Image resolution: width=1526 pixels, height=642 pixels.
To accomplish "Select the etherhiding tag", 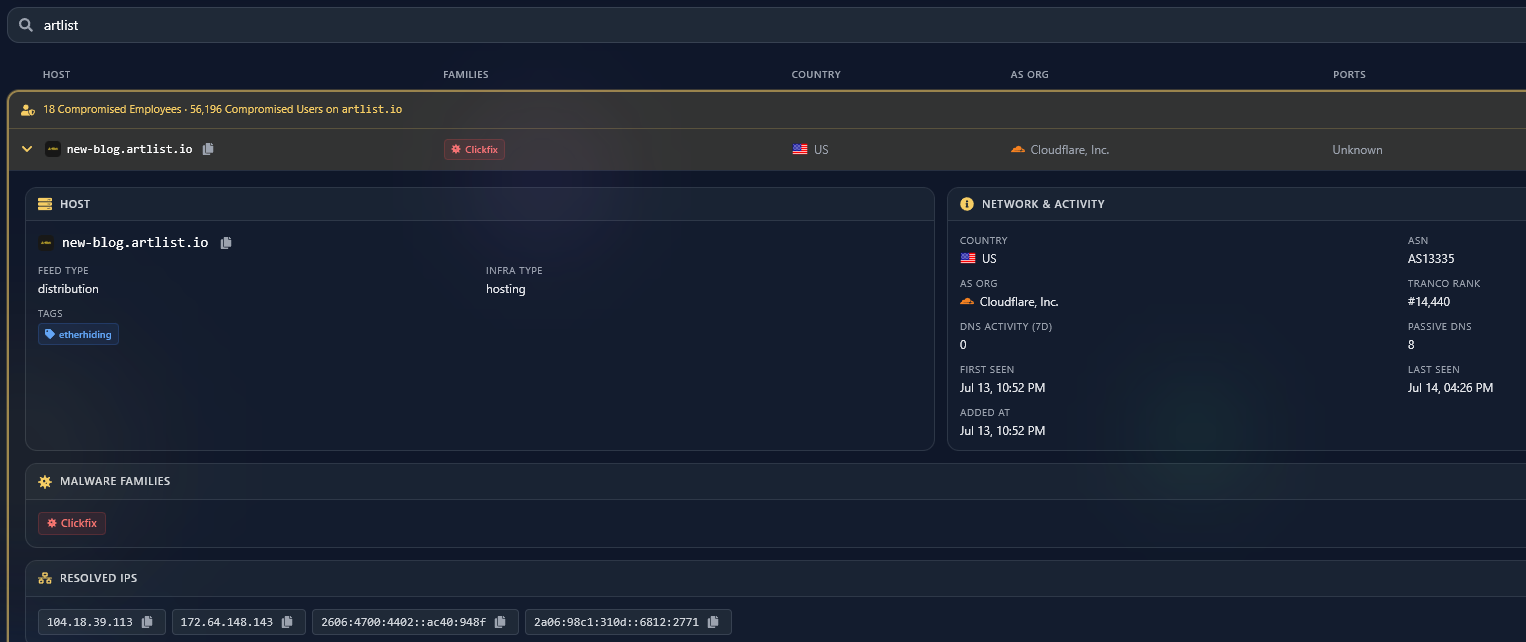I will pyautogui.click(x=78, y=334).
